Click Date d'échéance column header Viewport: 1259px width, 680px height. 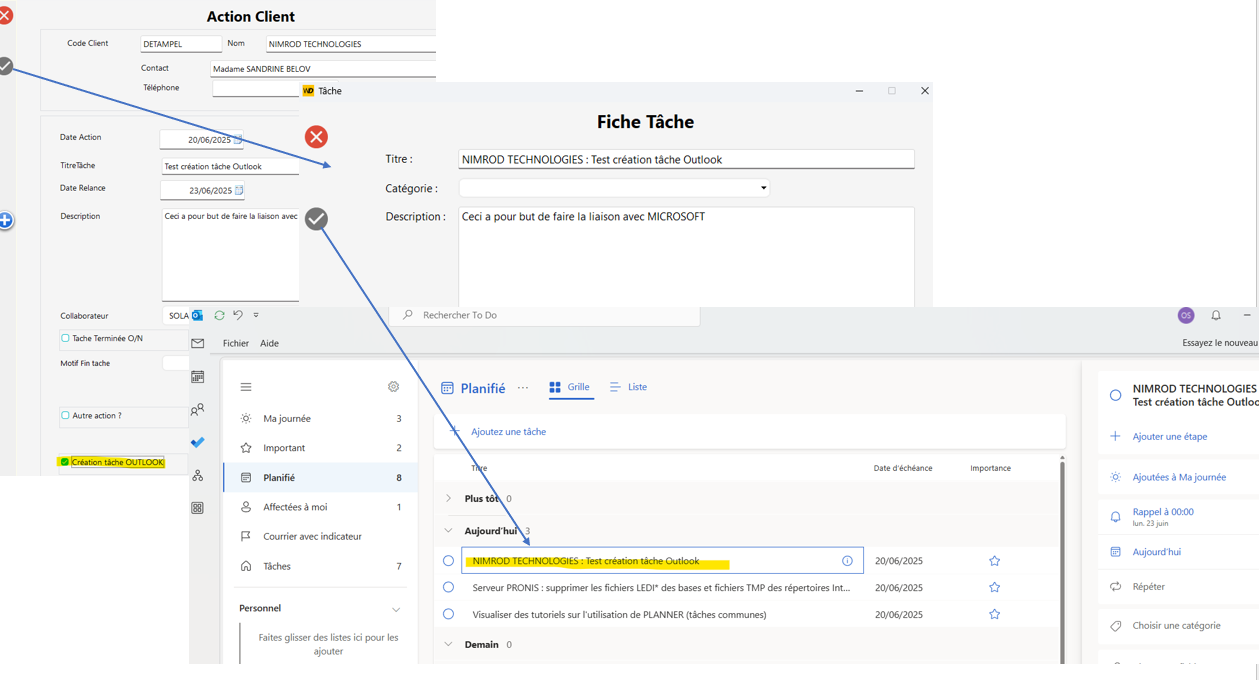point(903,468)
